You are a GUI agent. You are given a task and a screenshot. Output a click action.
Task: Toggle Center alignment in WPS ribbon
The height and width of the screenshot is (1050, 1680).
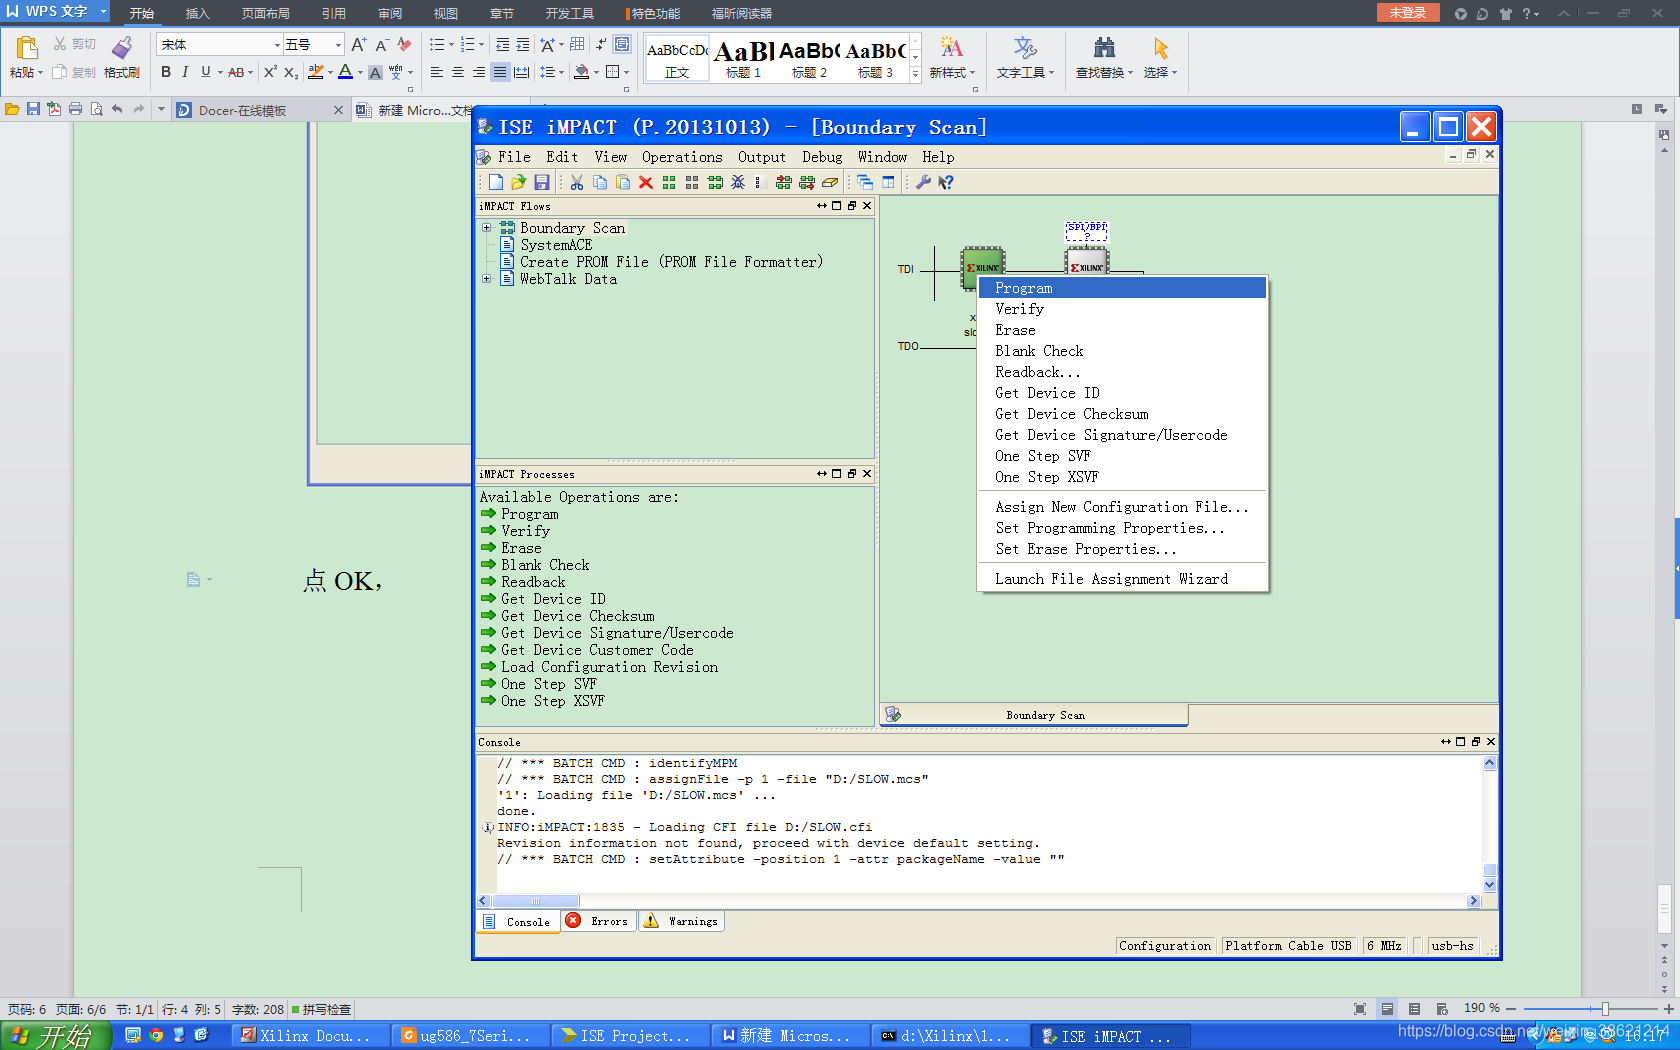[x=458, y=72]
